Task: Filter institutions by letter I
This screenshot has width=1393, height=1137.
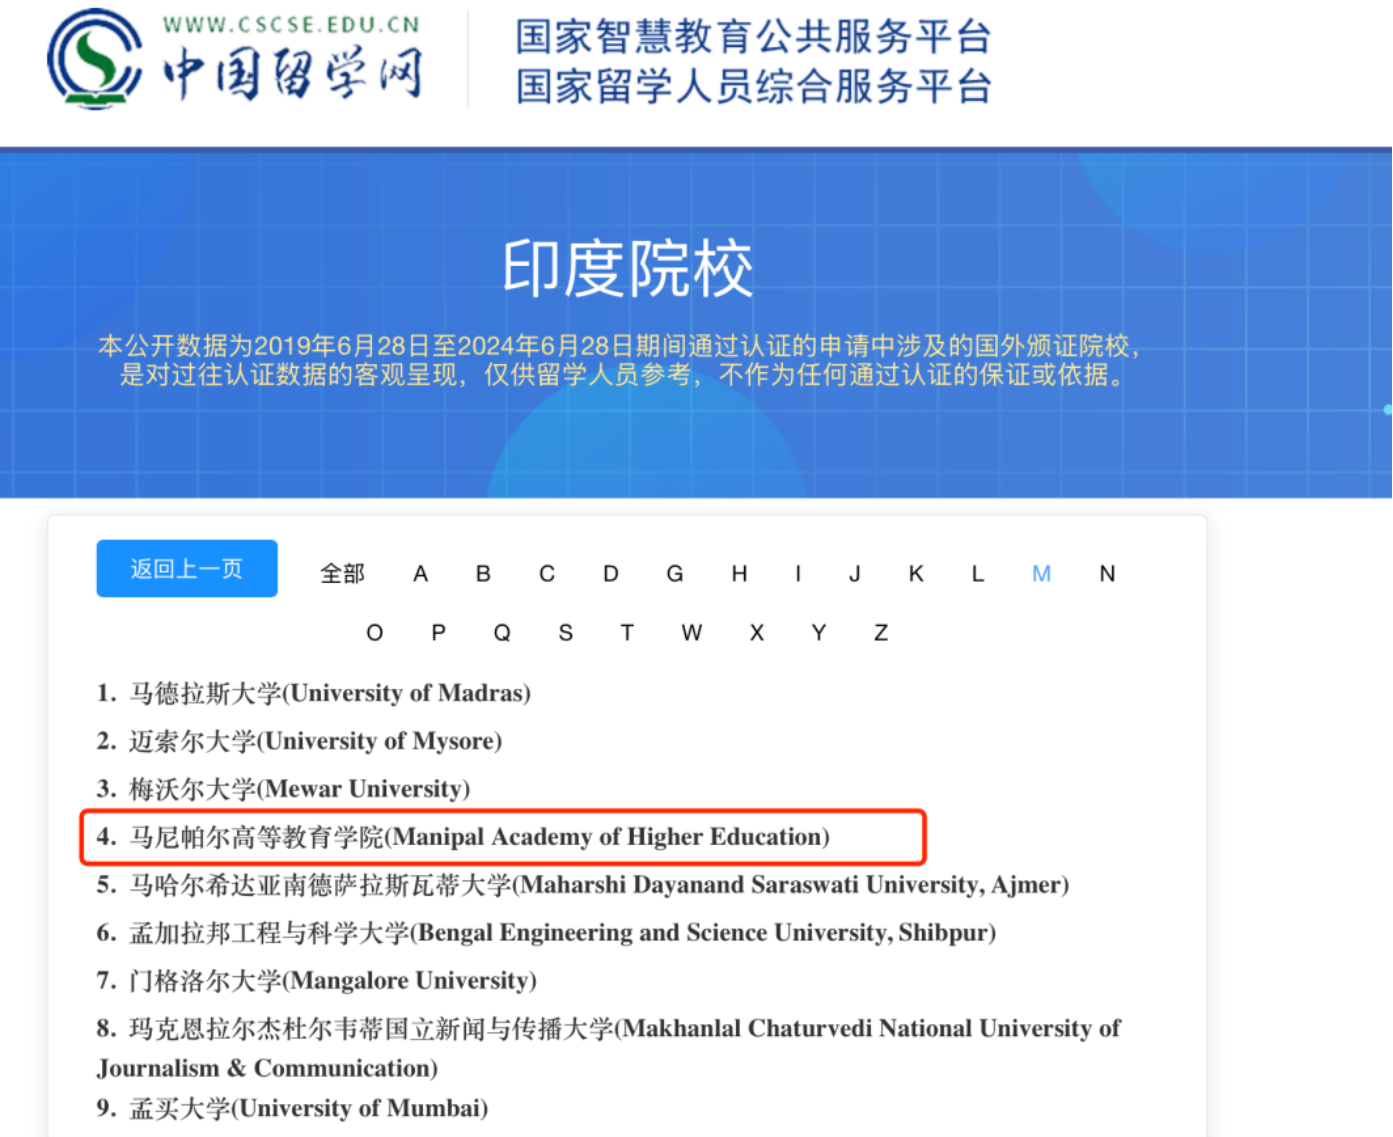Action: point(798,574)
